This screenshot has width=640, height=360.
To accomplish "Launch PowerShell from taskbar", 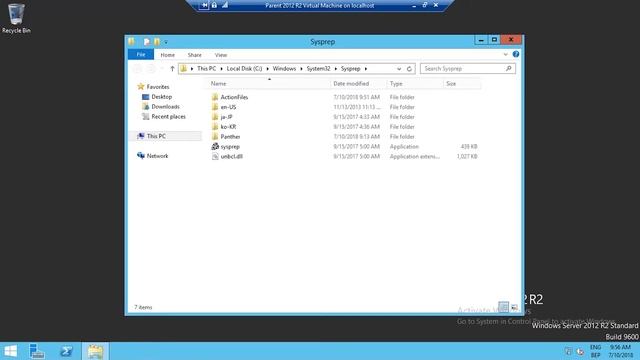I will (66, 351).
